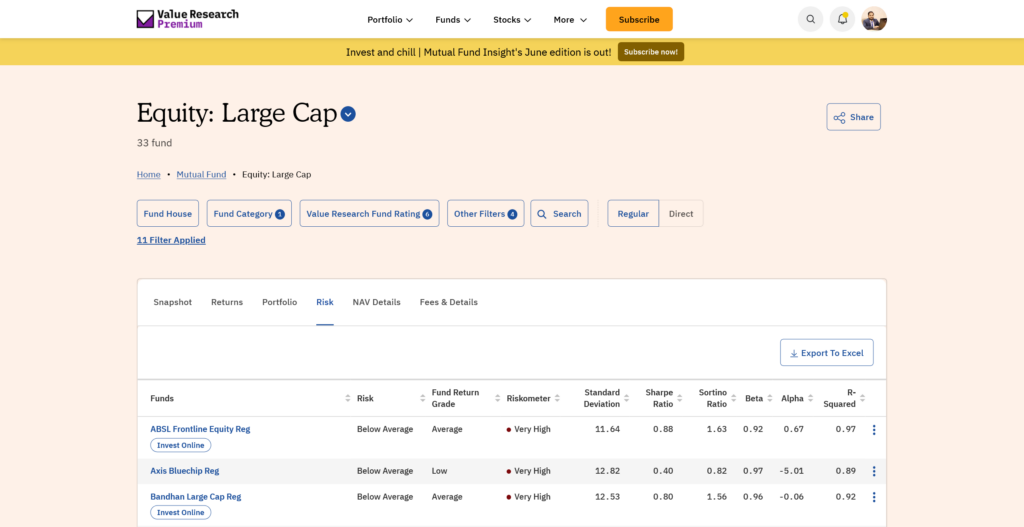Sort by Standard Deviation column arrows

pos(627,399)
